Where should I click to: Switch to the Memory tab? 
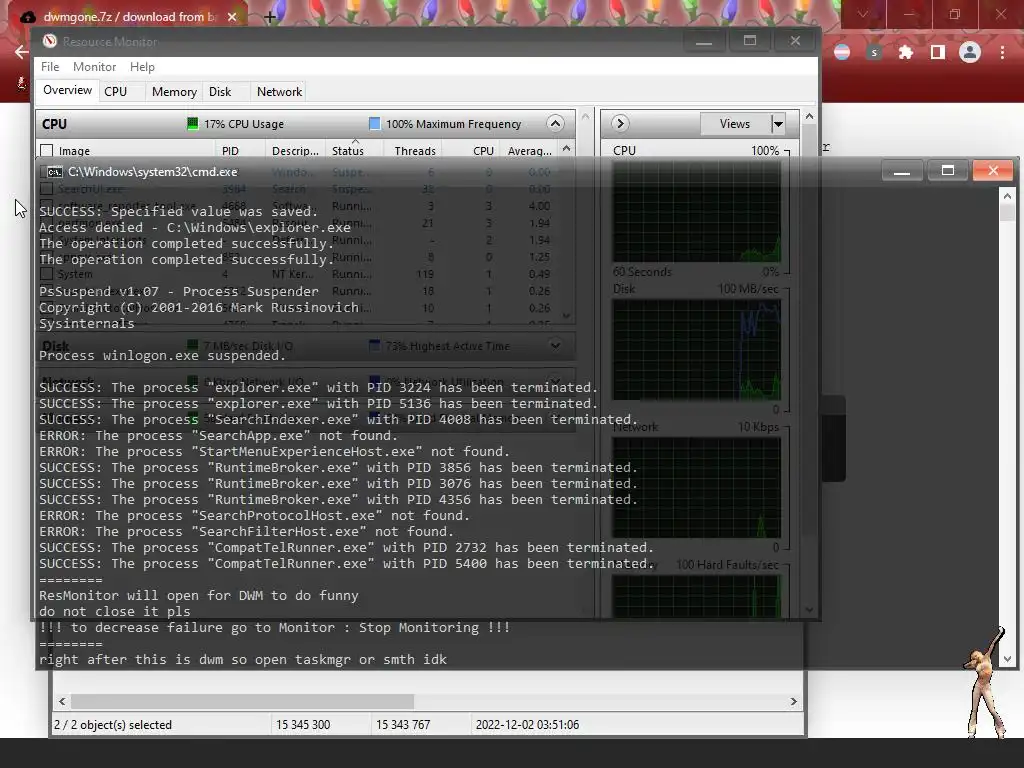pyautogui.click(x=174, y=91)
